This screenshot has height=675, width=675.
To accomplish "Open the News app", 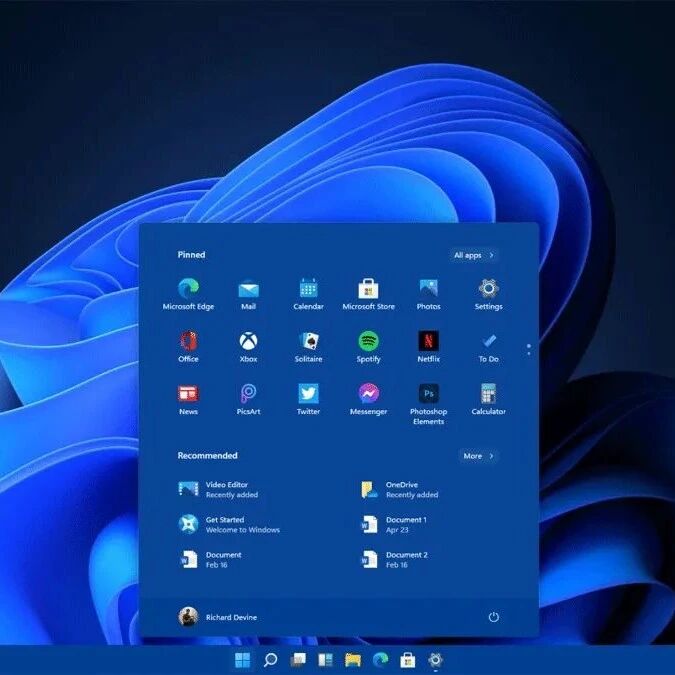I will click(x=188, y=399).
